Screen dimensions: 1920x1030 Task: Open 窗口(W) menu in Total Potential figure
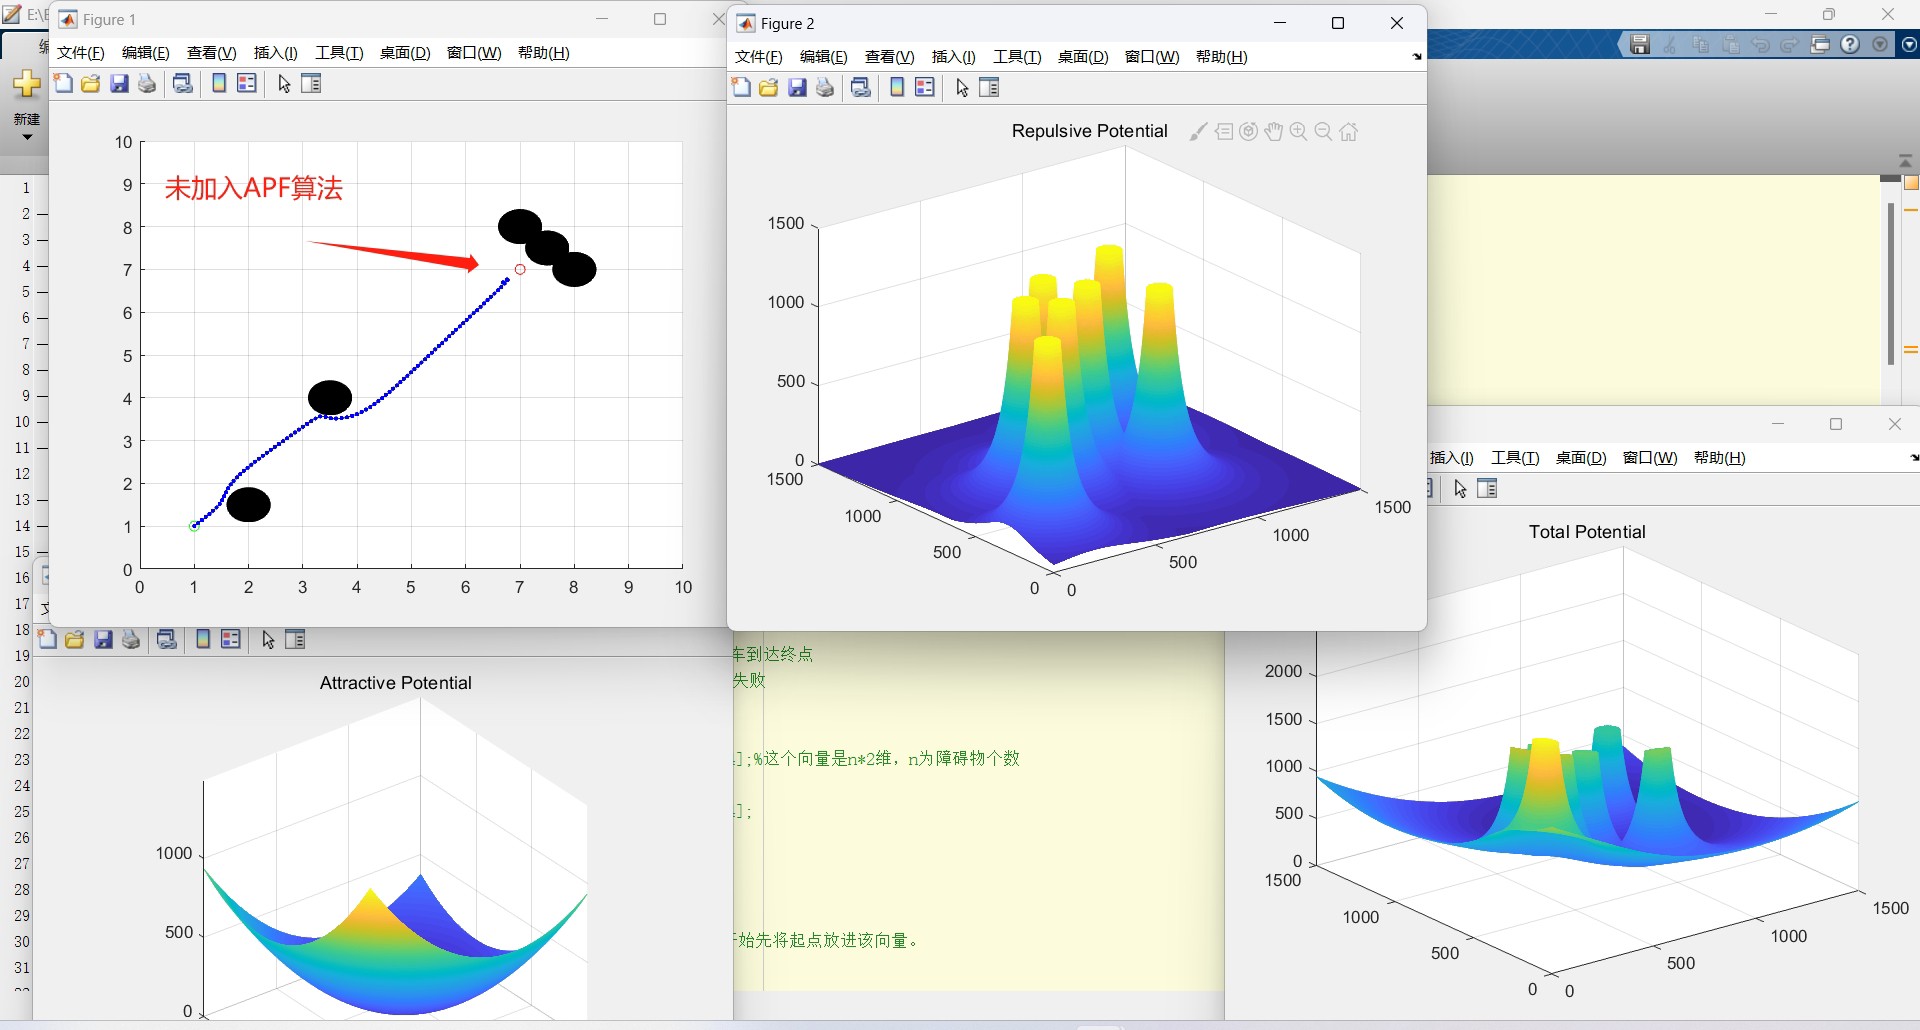click(x=1650, y=458)
